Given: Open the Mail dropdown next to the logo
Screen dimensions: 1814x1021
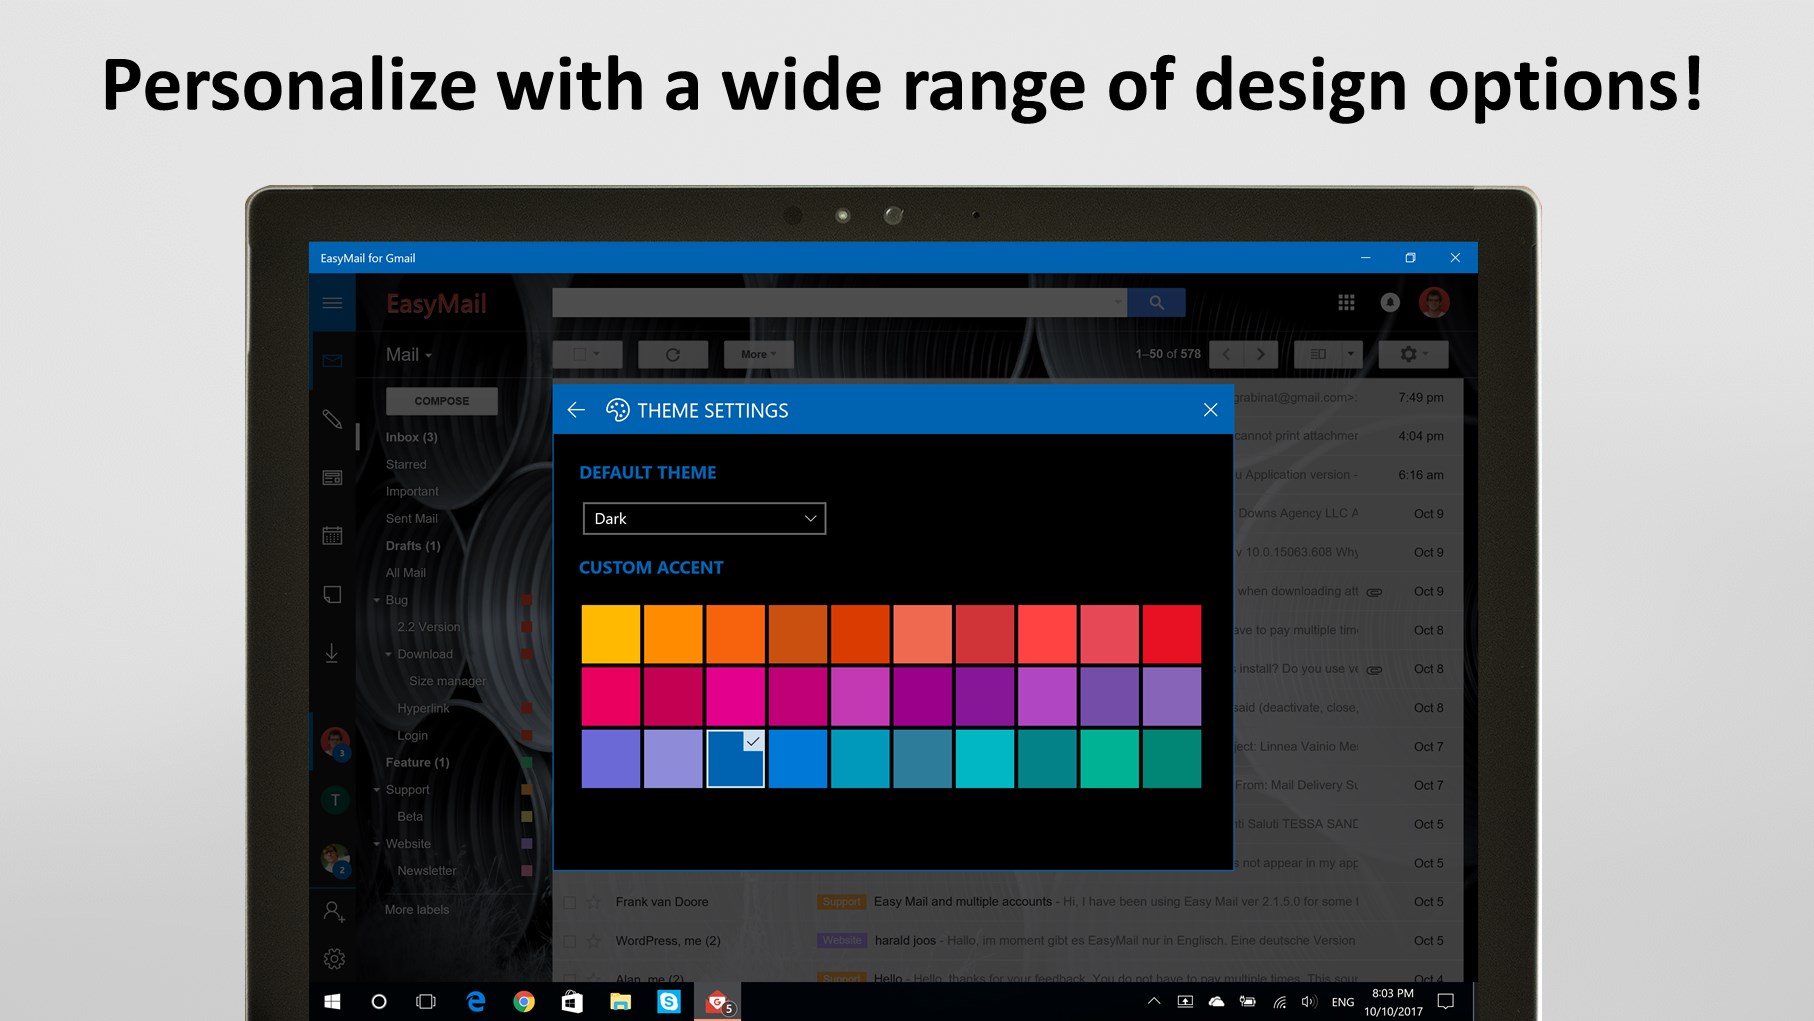Looking at the screenshot, I should (x=409, y=355).
